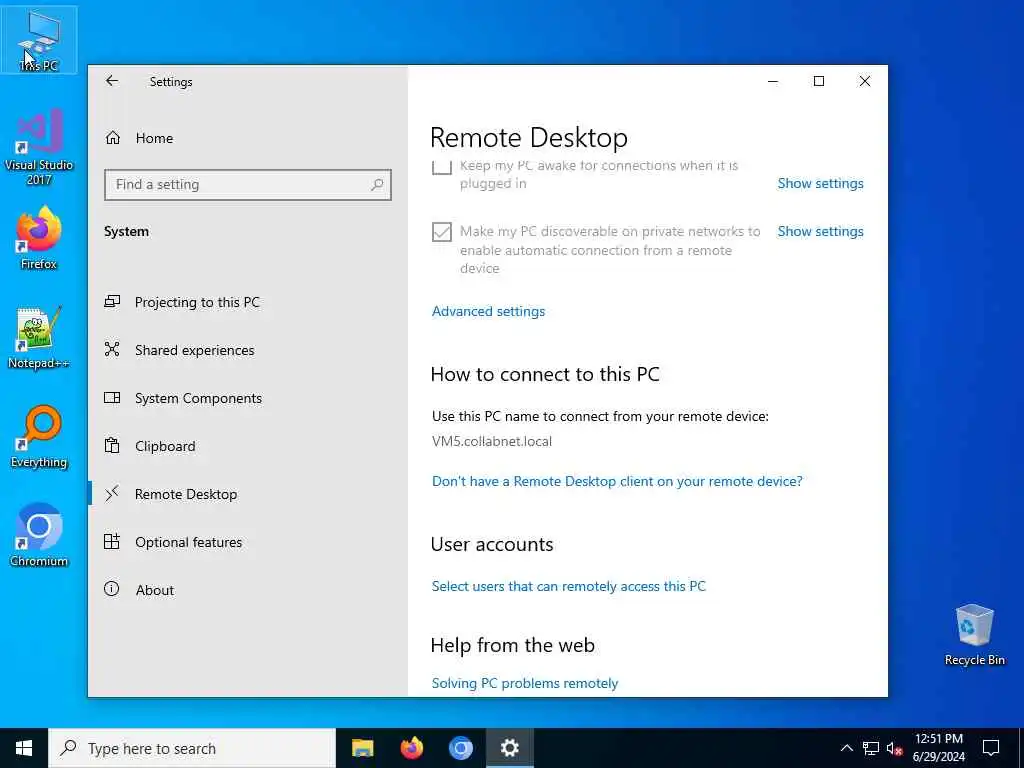Open Firefox from taskbar
The height and width of the screenshot is (768, 1024).
click(411, 748)
